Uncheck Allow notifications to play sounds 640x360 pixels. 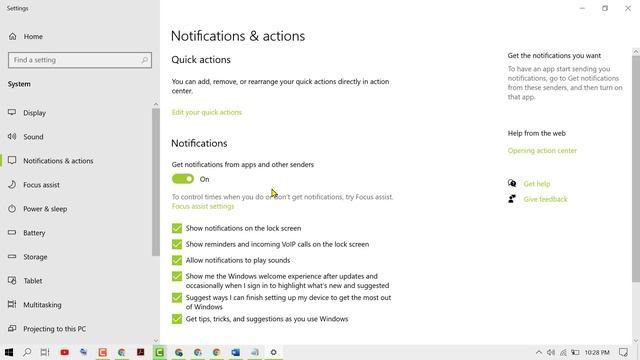click(177, 260)
